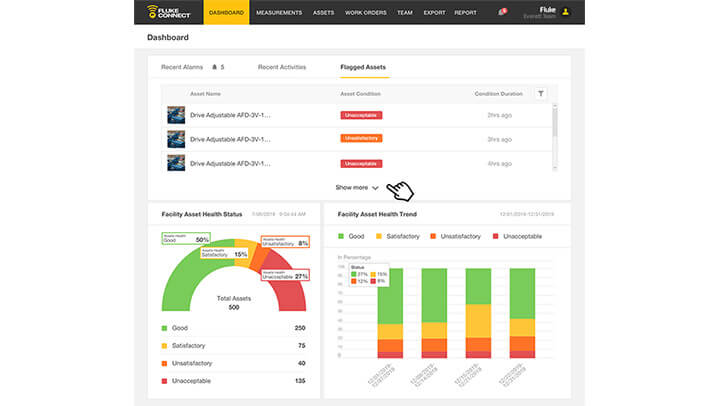Select the Unacceptable row showing 135
The width and height of the screenshot is (720, 406).
pyautogui.click(x=234, y=381)
